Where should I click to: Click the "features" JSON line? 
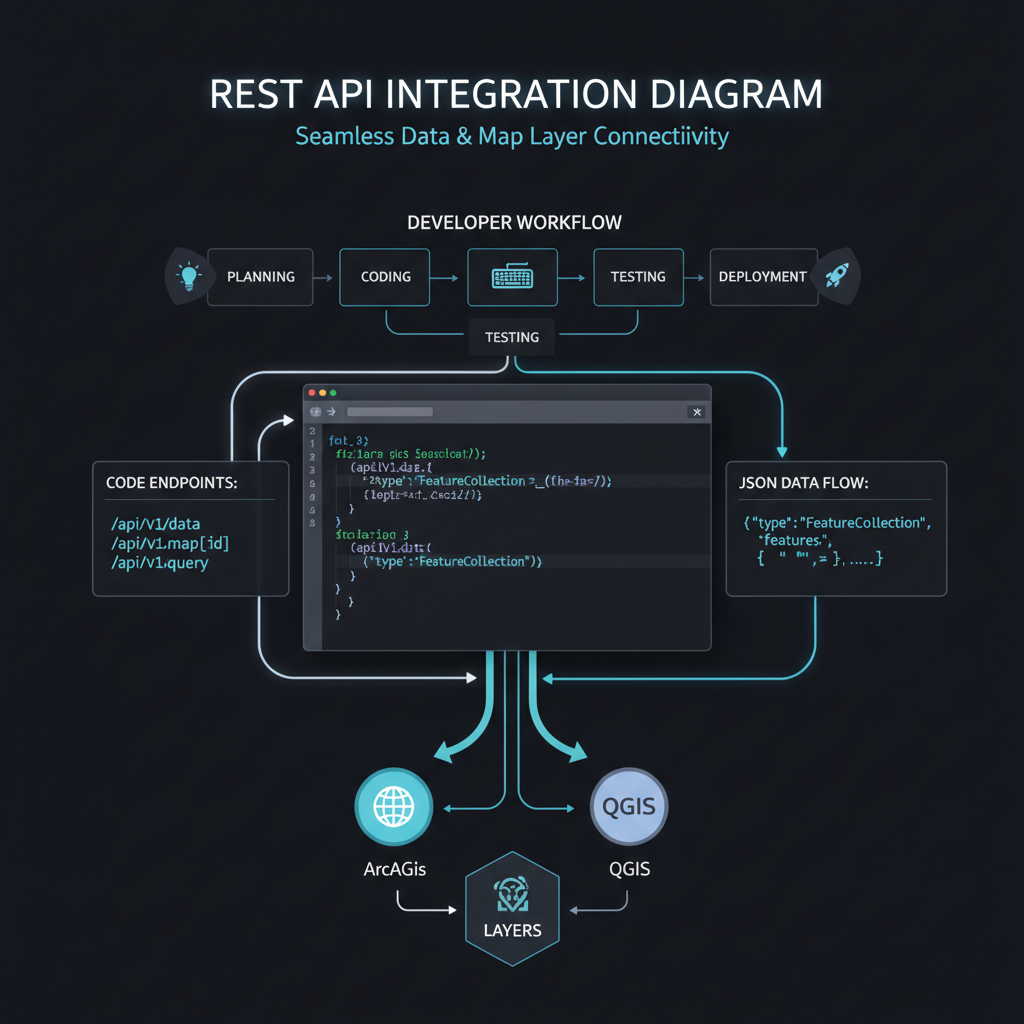[x=795, y=540]
